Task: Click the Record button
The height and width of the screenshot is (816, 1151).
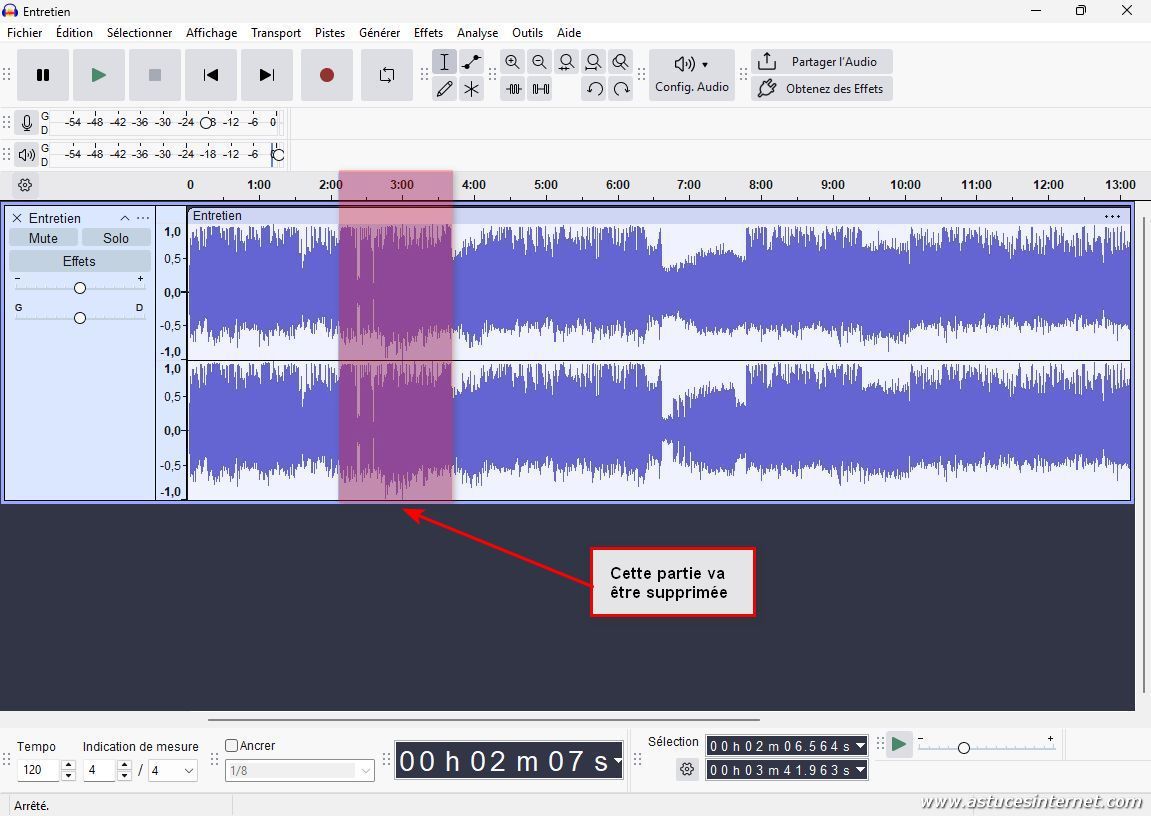Action: tap(326, 75)
